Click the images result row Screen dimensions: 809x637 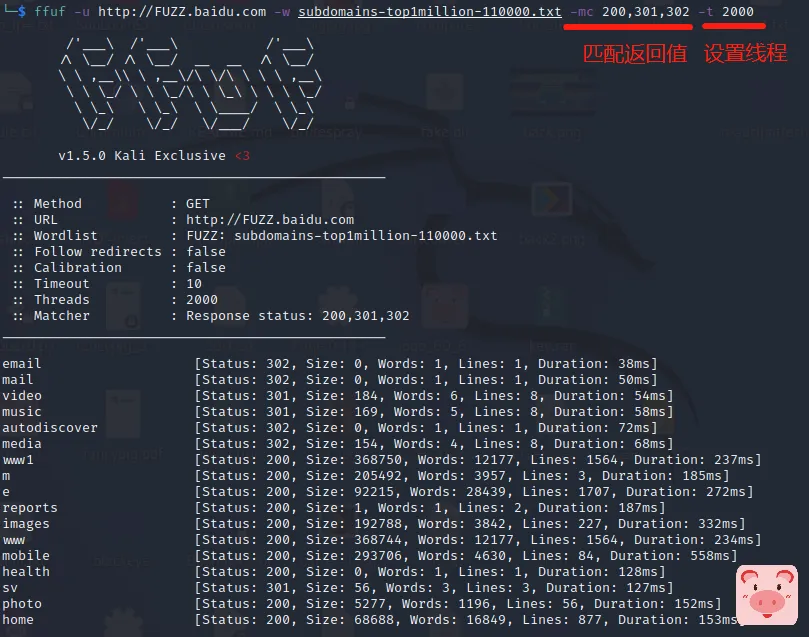coord(374,524)
